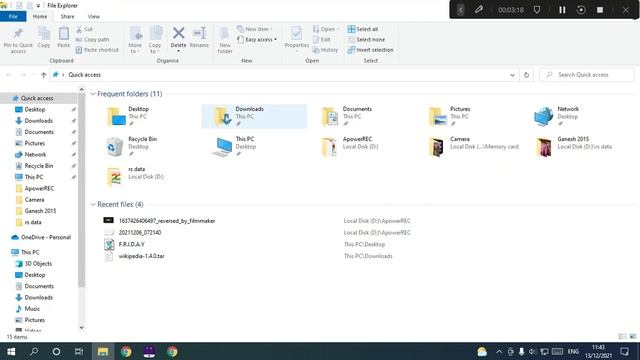Click Select none in the ribbon

(x=366, y=40)
